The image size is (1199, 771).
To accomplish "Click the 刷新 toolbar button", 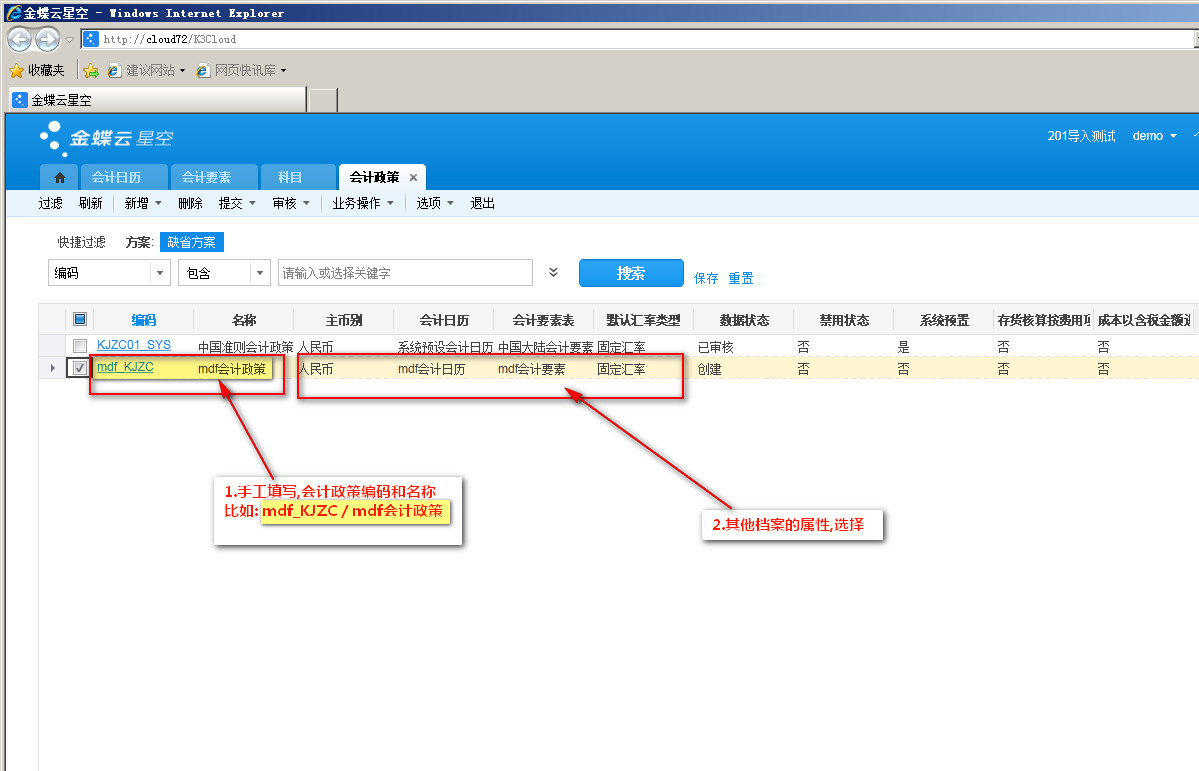I will point(90,203).
